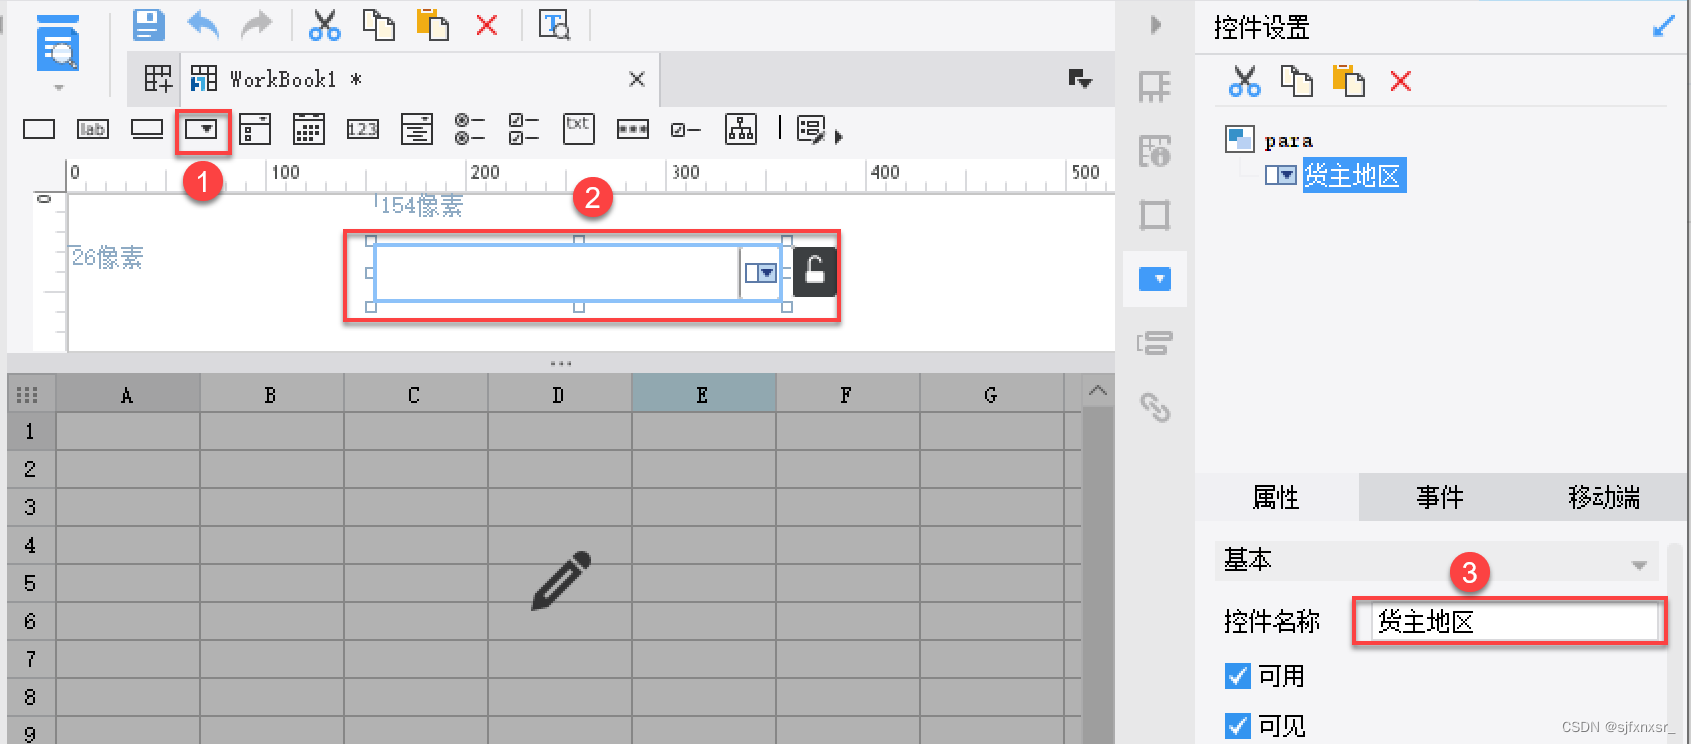Switch to the 移动端 tab
Image resolution: width=1691 pixels, height=744 pixels.
[1604, 497]
